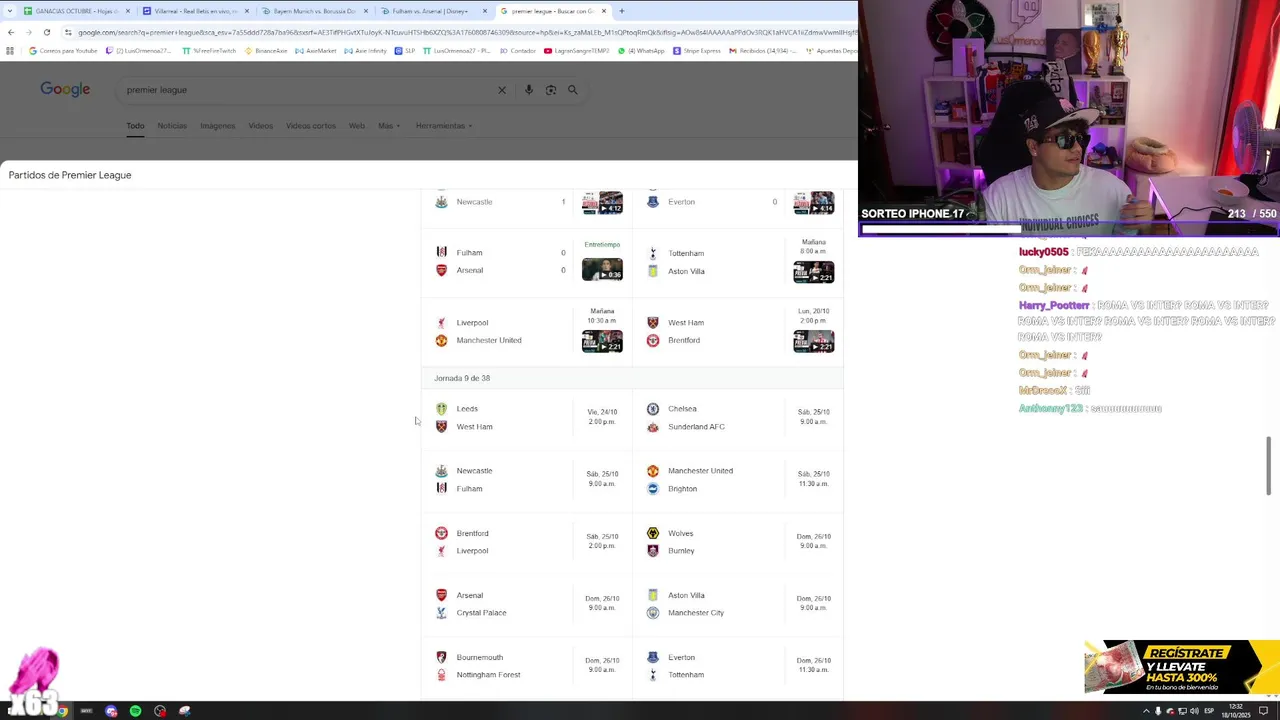Open the Chelsea vs Sunderland AFC match
The image size is (1280, 720).
738,417
